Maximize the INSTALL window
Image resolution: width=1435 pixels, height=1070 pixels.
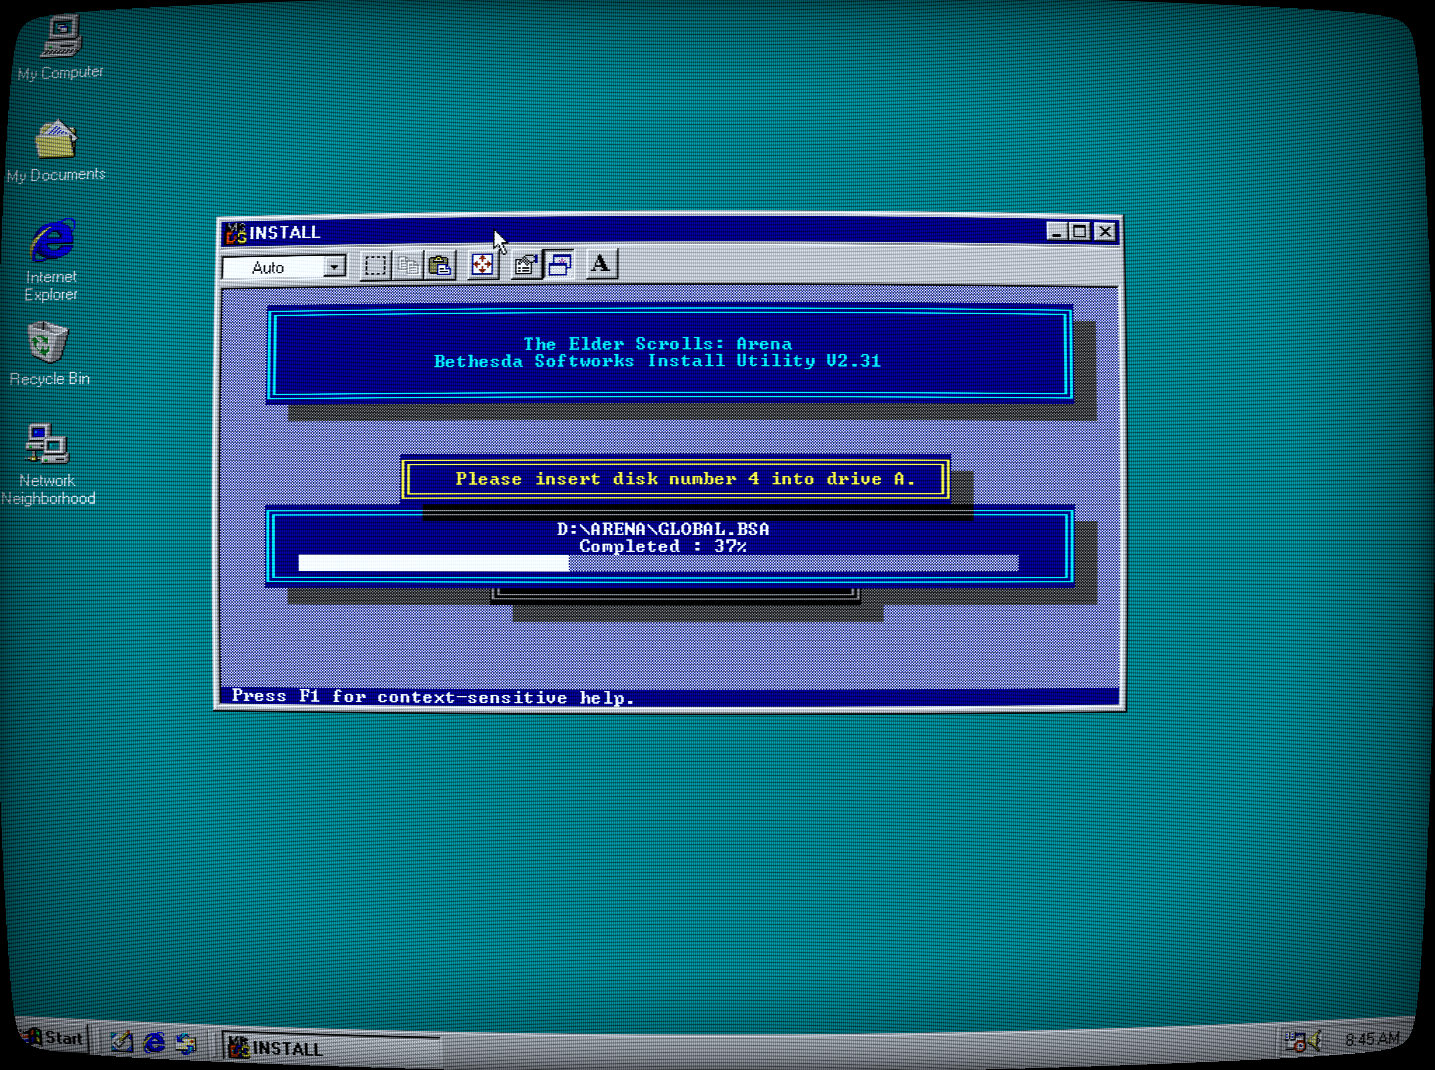1079,232
